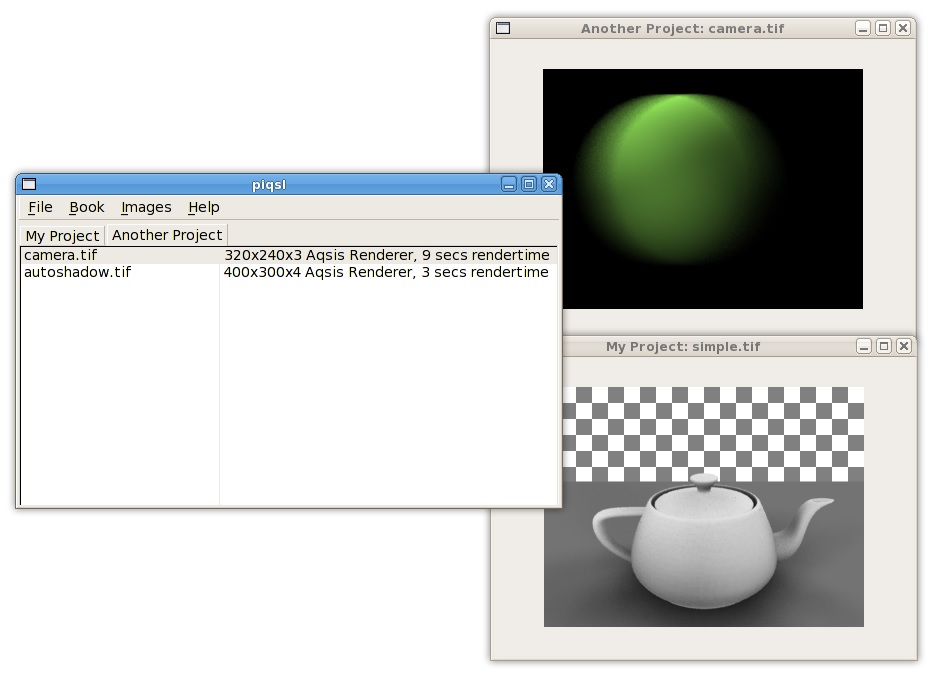This screenshot has height=676, width=932.
Task: Minimize the Another Project: camera.tif window
Action: pos(862,28)
